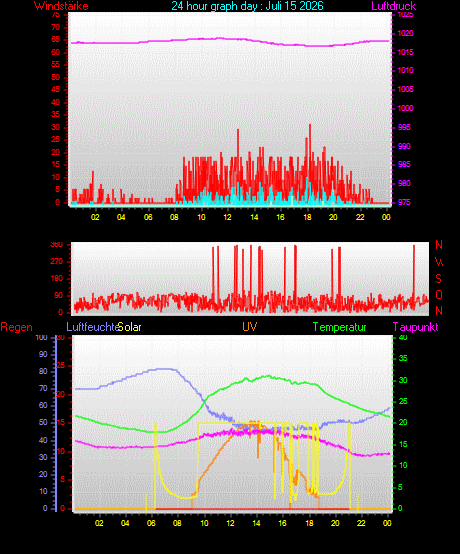Click the red "90" wind direction axis value
The height and width of the screenshot is (554, 460).
(x=58, y=295)
